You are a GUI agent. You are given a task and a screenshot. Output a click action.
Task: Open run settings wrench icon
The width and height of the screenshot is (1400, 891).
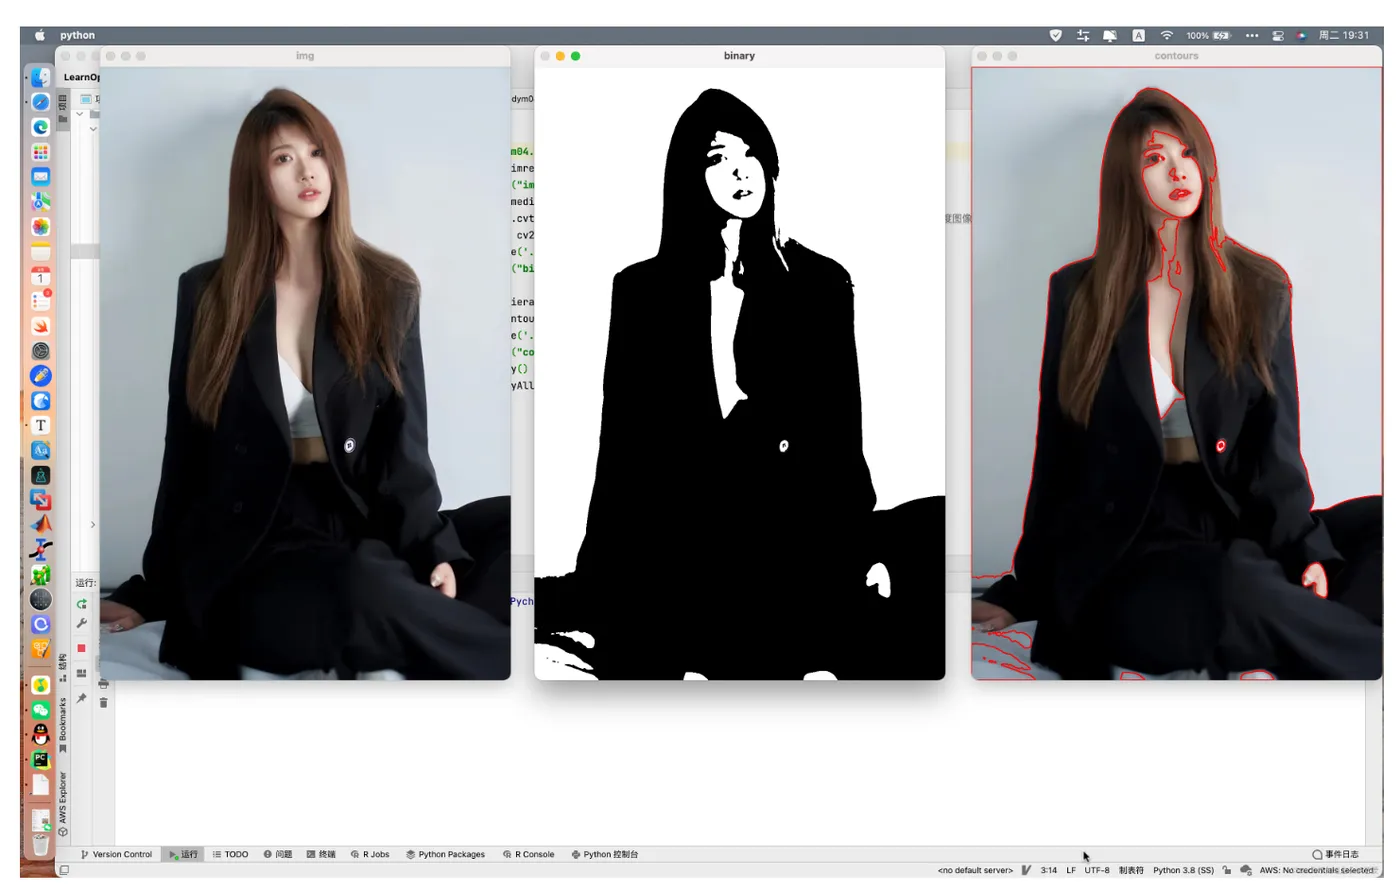82,624
